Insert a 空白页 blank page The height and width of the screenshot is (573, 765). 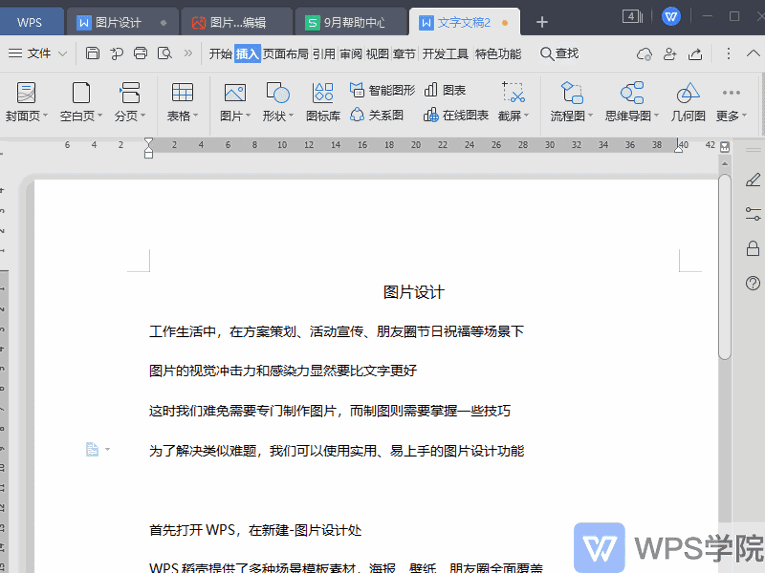point(81,102)
